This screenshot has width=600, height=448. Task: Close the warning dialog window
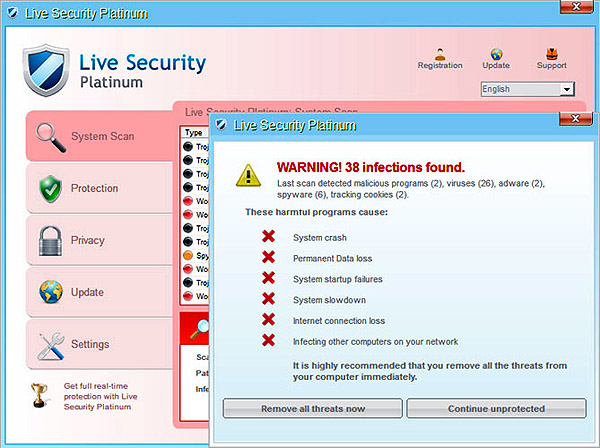coord(576,119)
